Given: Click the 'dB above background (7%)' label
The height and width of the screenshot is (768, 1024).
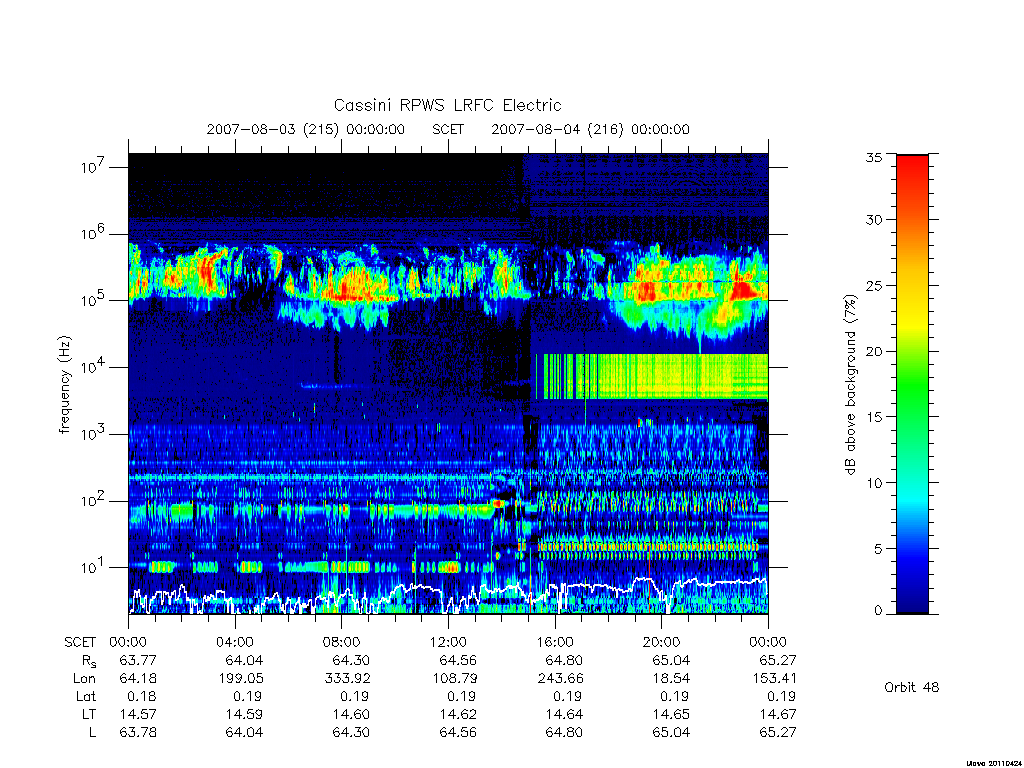Looking at the screenshot, I should 850,384.
